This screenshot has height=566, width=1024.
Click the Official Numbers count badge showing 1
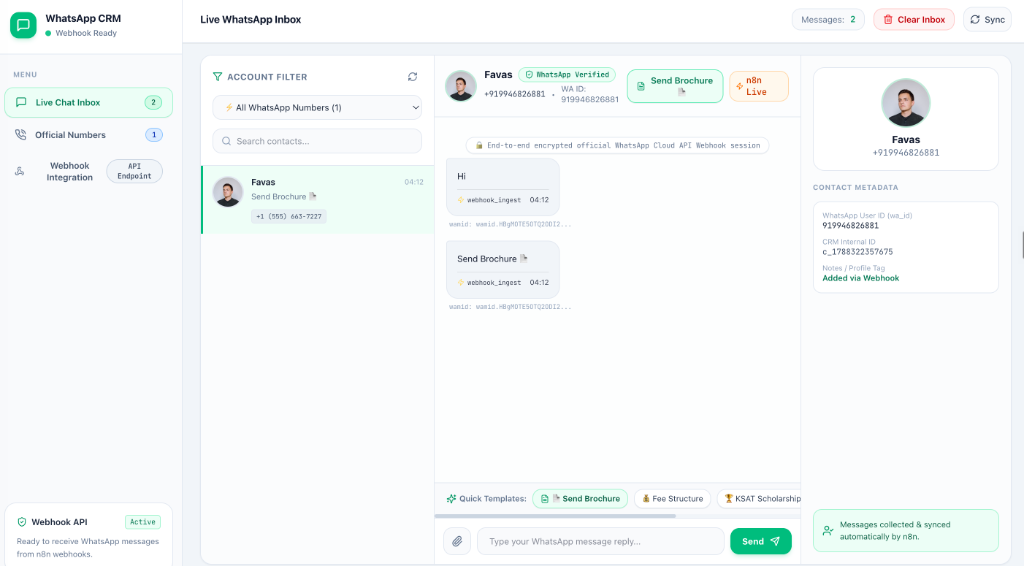point(153,134)
